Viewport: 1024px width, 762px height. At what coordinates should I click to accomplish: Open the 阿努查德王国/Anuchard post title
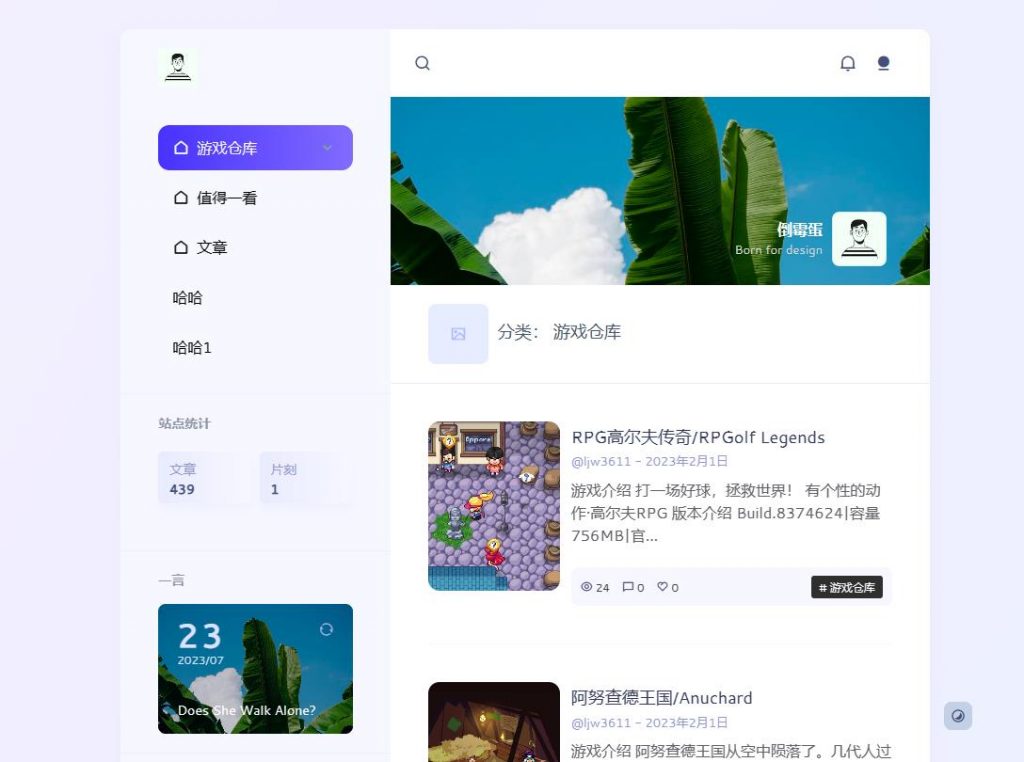[x=662, y=698]
